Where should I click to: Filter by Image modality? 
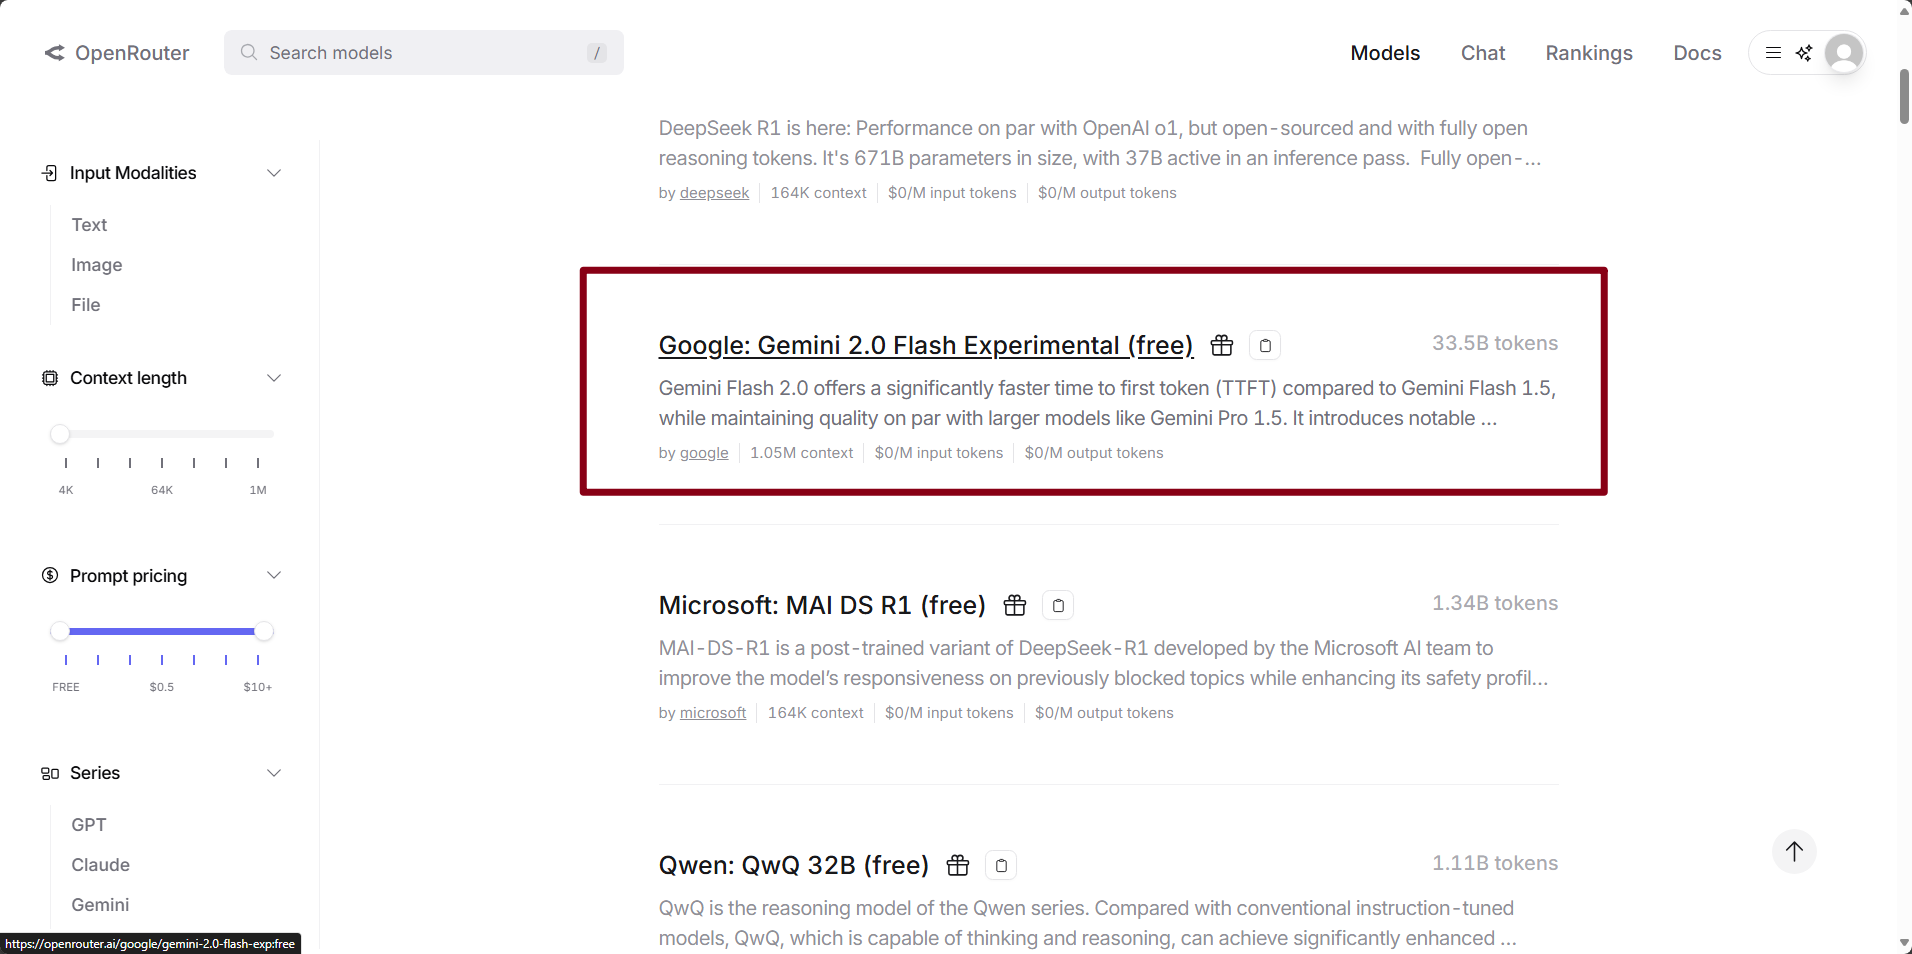tap(97, 265)
